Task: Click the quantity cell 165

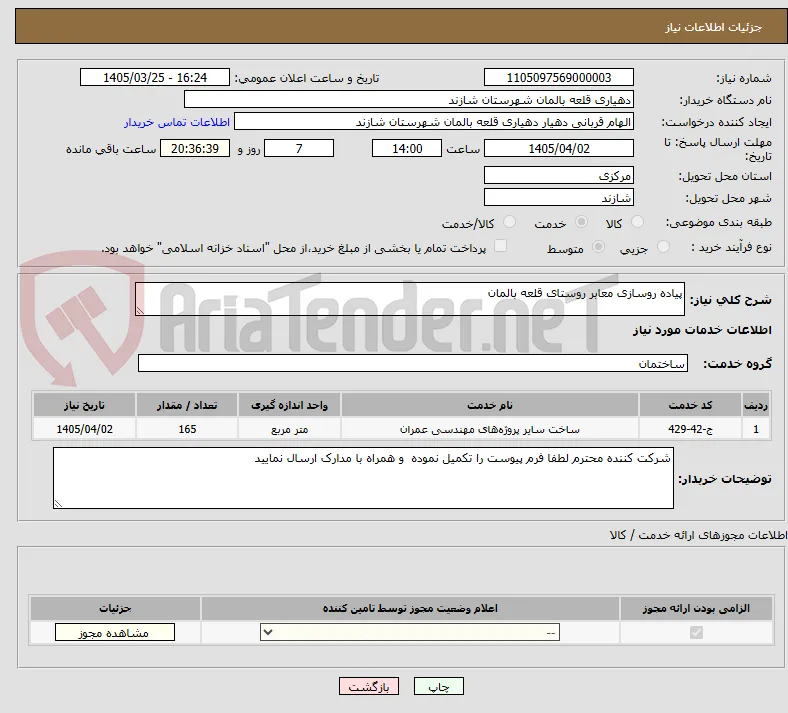Action: pos(187,429)
